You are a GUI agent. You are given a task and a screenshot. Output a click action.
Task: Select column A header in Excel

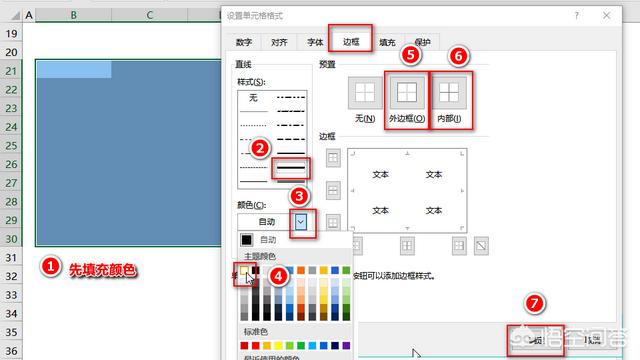point(29,16)
